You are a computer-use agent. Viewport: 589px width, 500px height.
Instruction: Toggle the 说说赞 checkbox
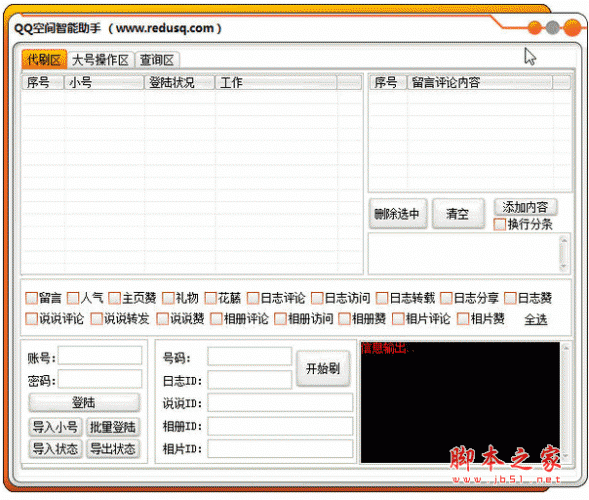click(x=163, y=319)
